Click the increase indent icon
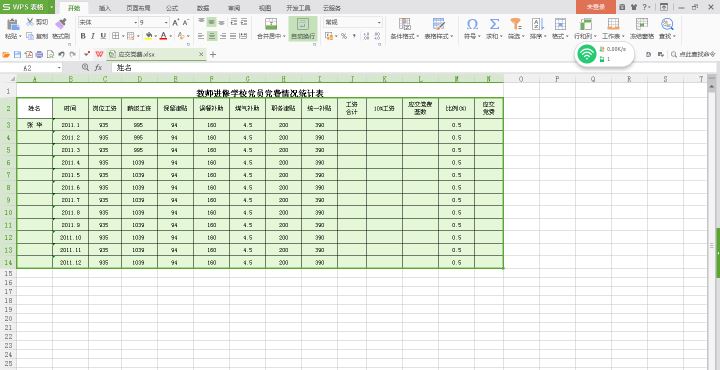This screenshot has height=370, width=720. (244, 22)
